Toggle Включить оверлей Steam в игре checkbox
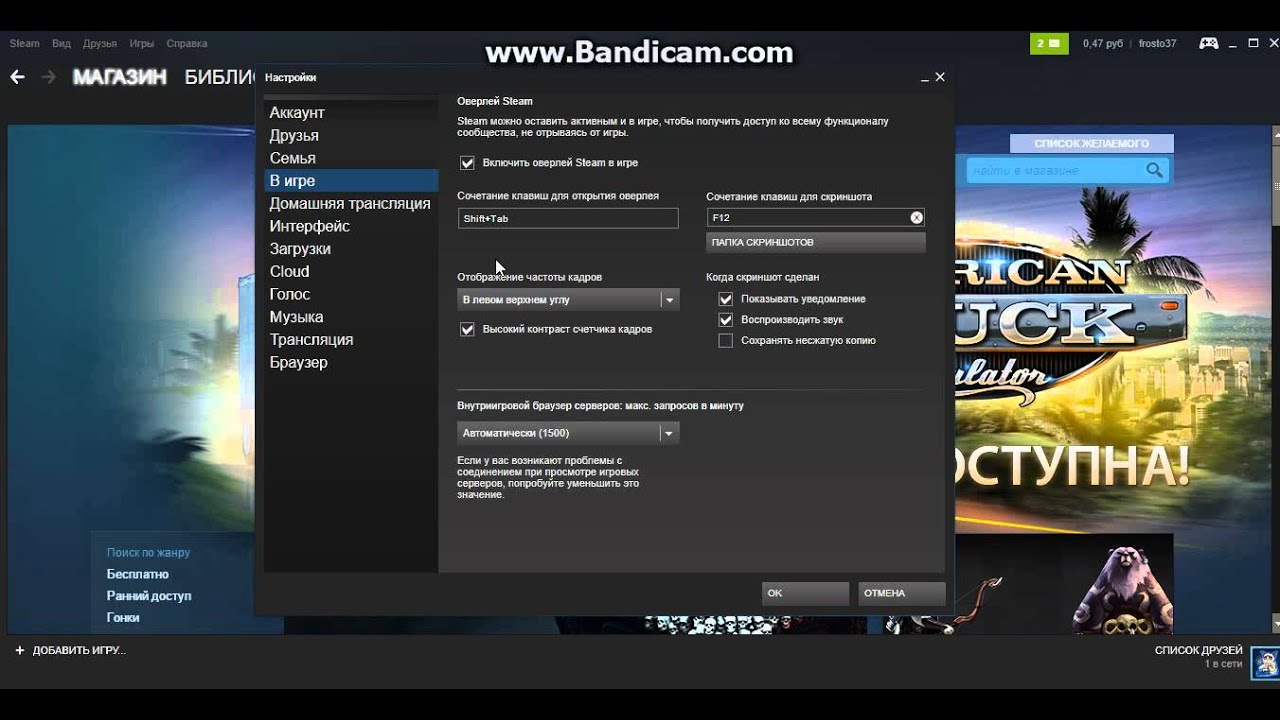 (467, 162)
